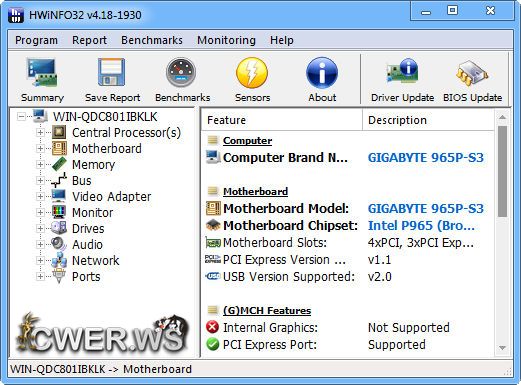Click status bar path WIN-QDC801IBKLK -> Motherboard
This screenshot has width=521, height=385.
(101, 369)
